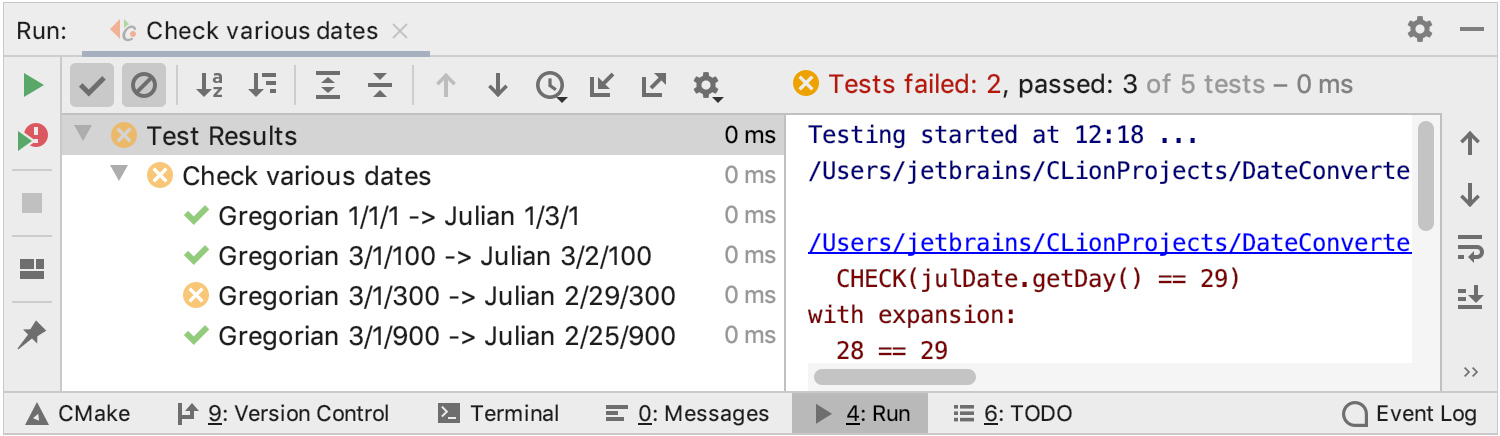Click the 28 == 29 expansion line
Viewport: 1500px width, 436px height.
click(x=892, y=350)
